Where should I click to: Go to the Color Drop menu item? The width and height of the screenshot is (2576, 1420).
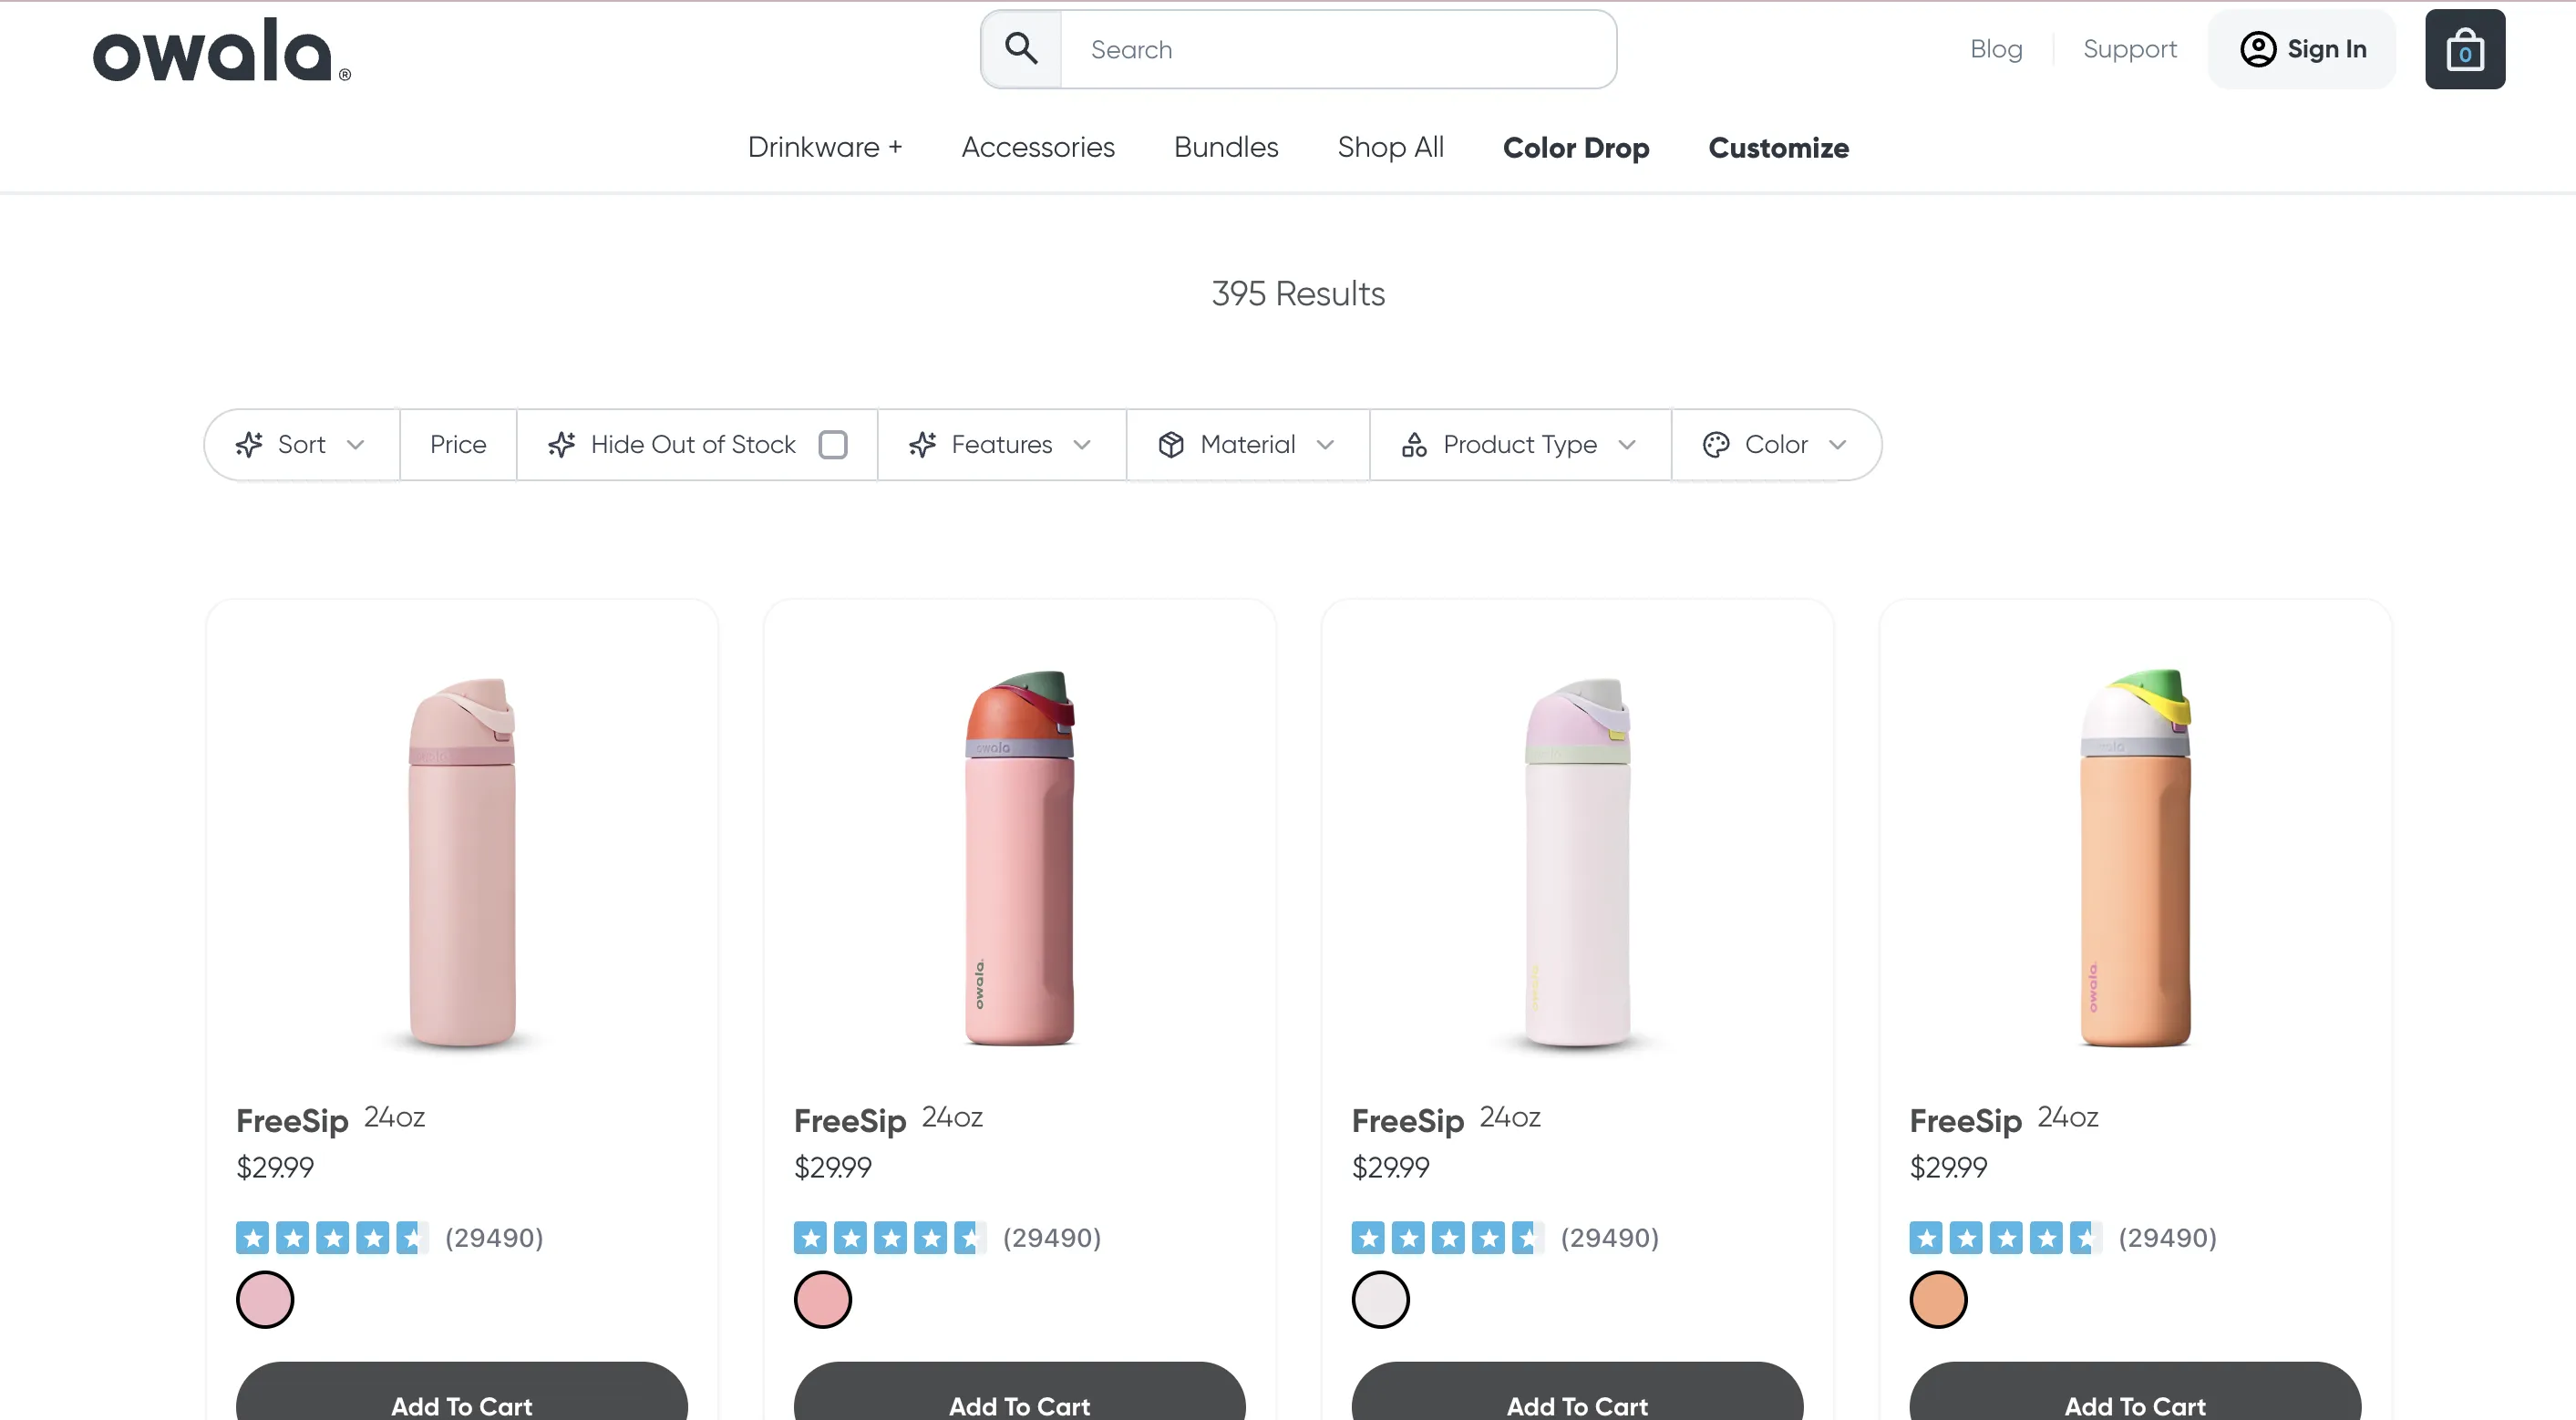coord(1576,148)
